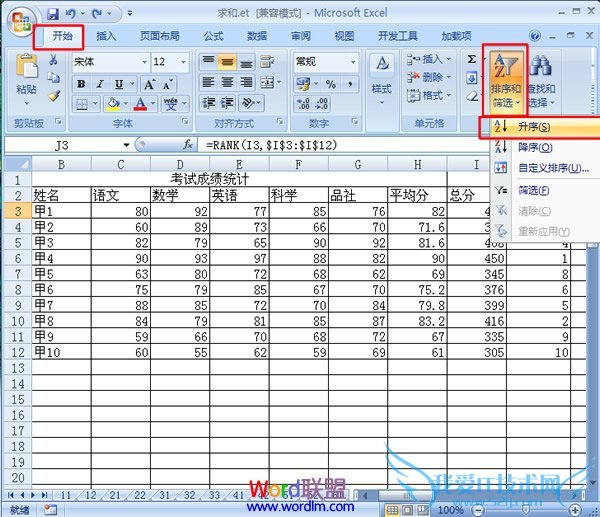The width and height of the screenshot is (600, 517).
Task: Align text to vertical middle
Action: click(x=227, y=61)
